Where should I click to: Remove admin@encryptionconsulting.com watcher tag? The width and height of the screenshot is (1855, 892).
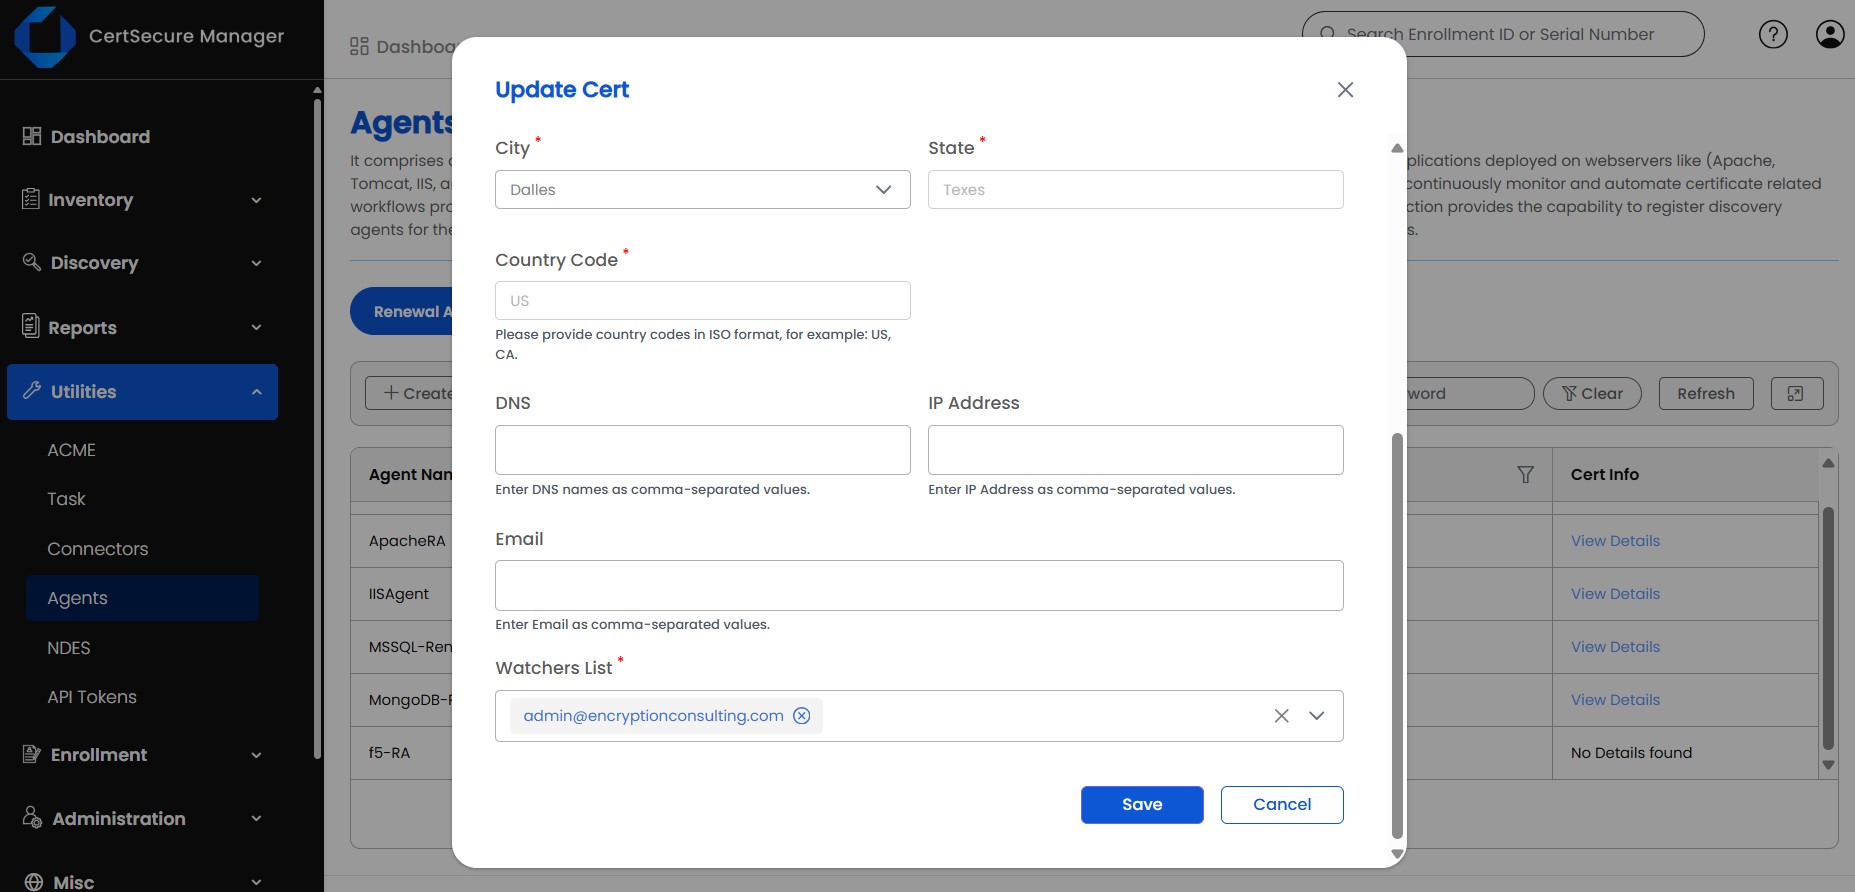(802, 716)
